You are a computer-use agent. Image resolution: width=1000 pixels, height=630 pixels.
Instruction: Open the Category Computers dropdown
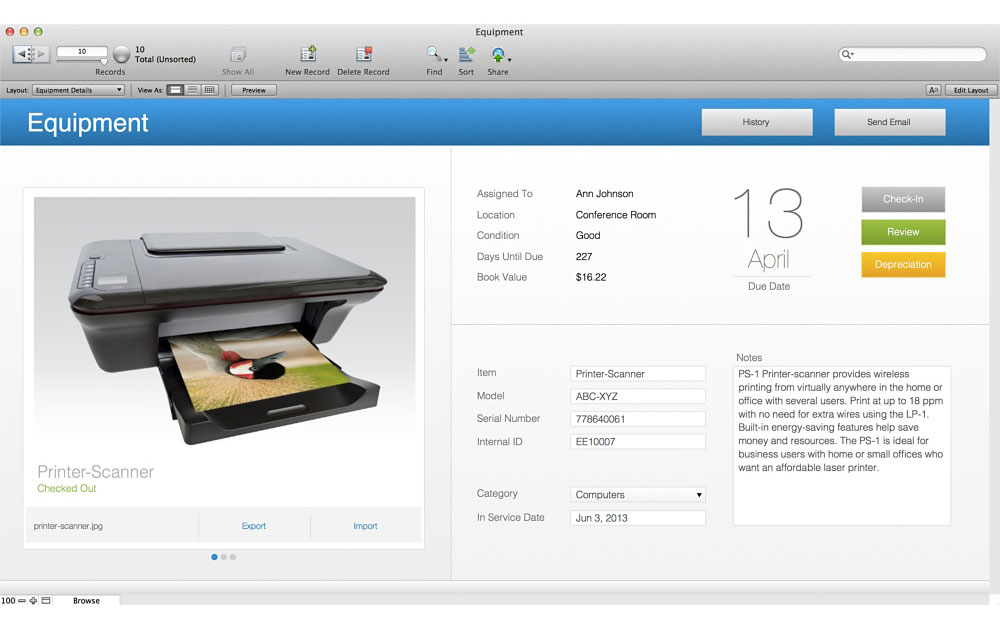pyautogui.click(x=638, y=495)
